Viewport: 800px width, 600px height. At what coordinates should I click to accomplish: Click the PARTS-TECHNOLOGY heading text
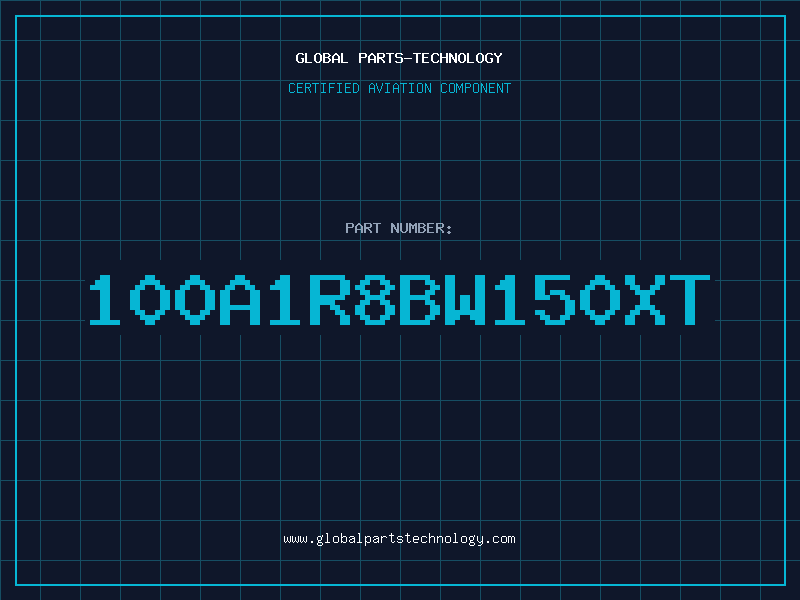pyautogui.click(x=430, y=58)
